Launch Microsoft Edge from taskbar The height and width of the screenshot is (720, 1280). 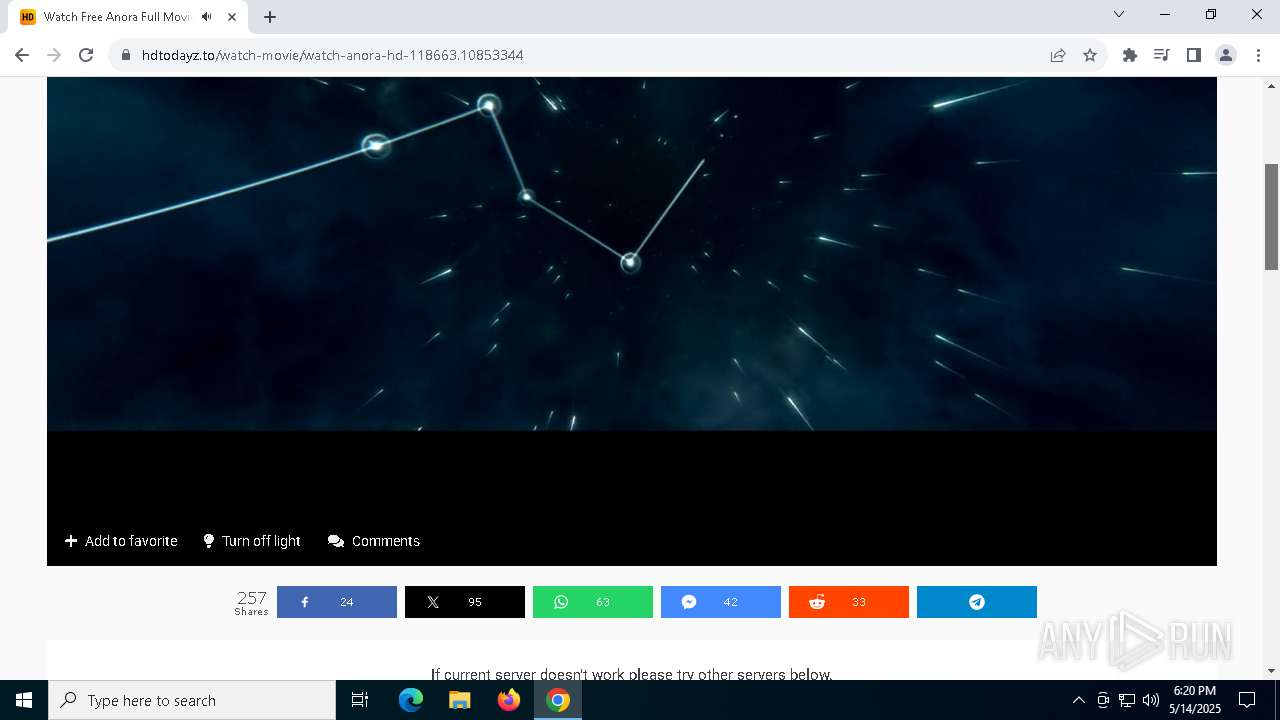coord(411,700)
